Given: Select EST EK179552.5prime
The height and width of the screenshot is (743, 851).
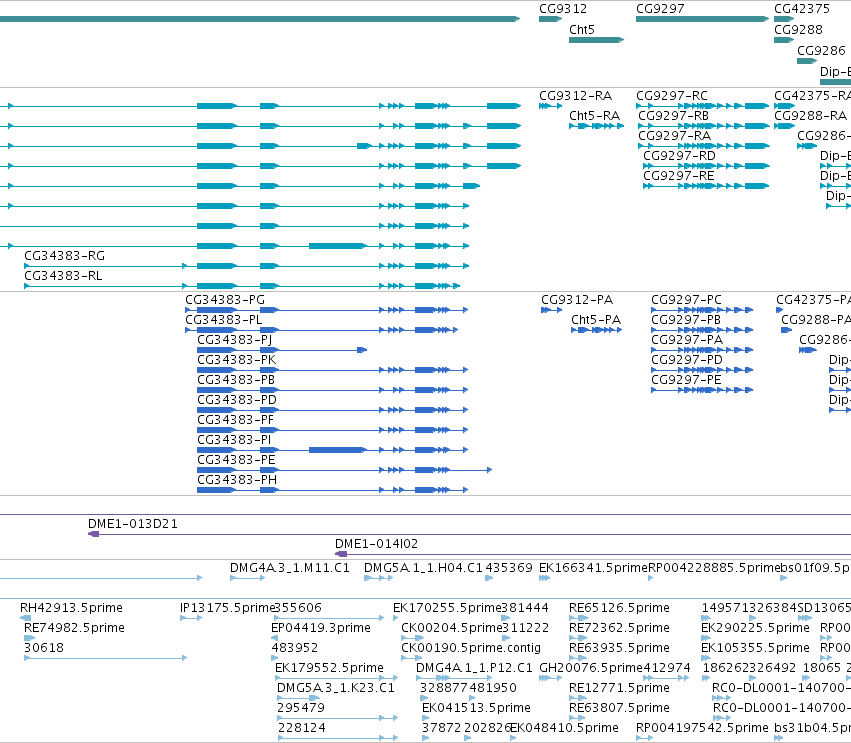Looking at the screenshot, I should point(336,678).
